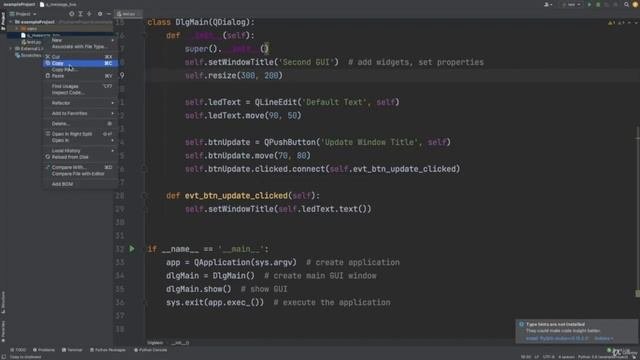
Task: Click the yellow warnings indicator in editor corner
Action: (611, 23)
